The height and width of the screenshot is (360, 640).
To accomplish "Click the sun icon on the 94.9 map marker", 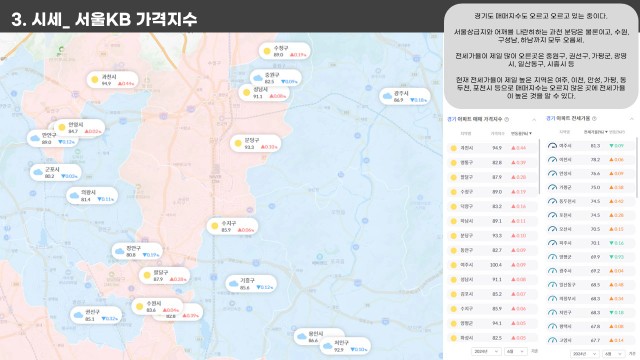I will point(95,80).
